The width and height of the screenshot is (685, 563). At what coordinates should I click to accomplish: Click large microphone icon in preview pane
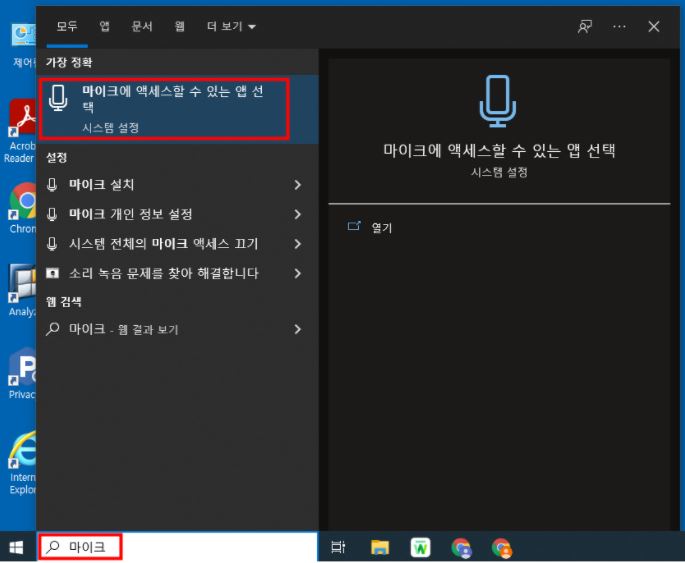498,101
